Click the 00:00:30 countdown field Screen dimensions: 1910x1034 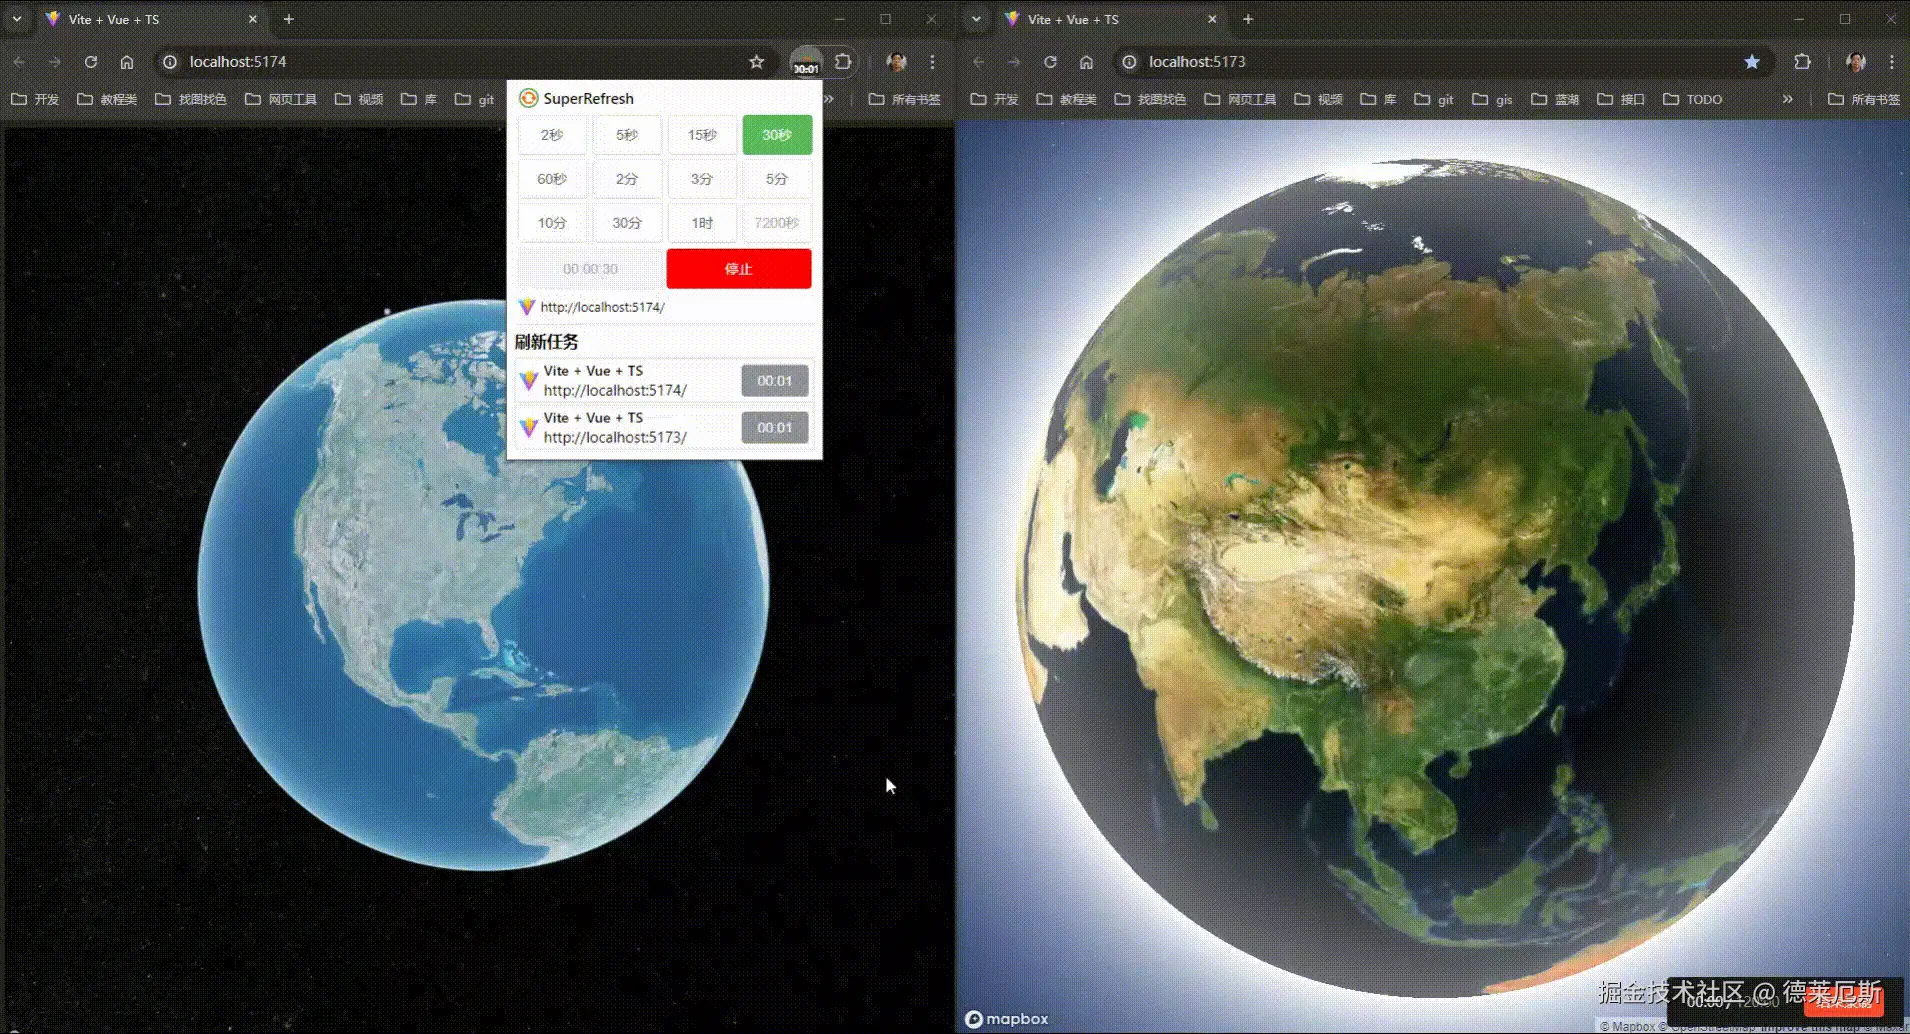(590, 269)
